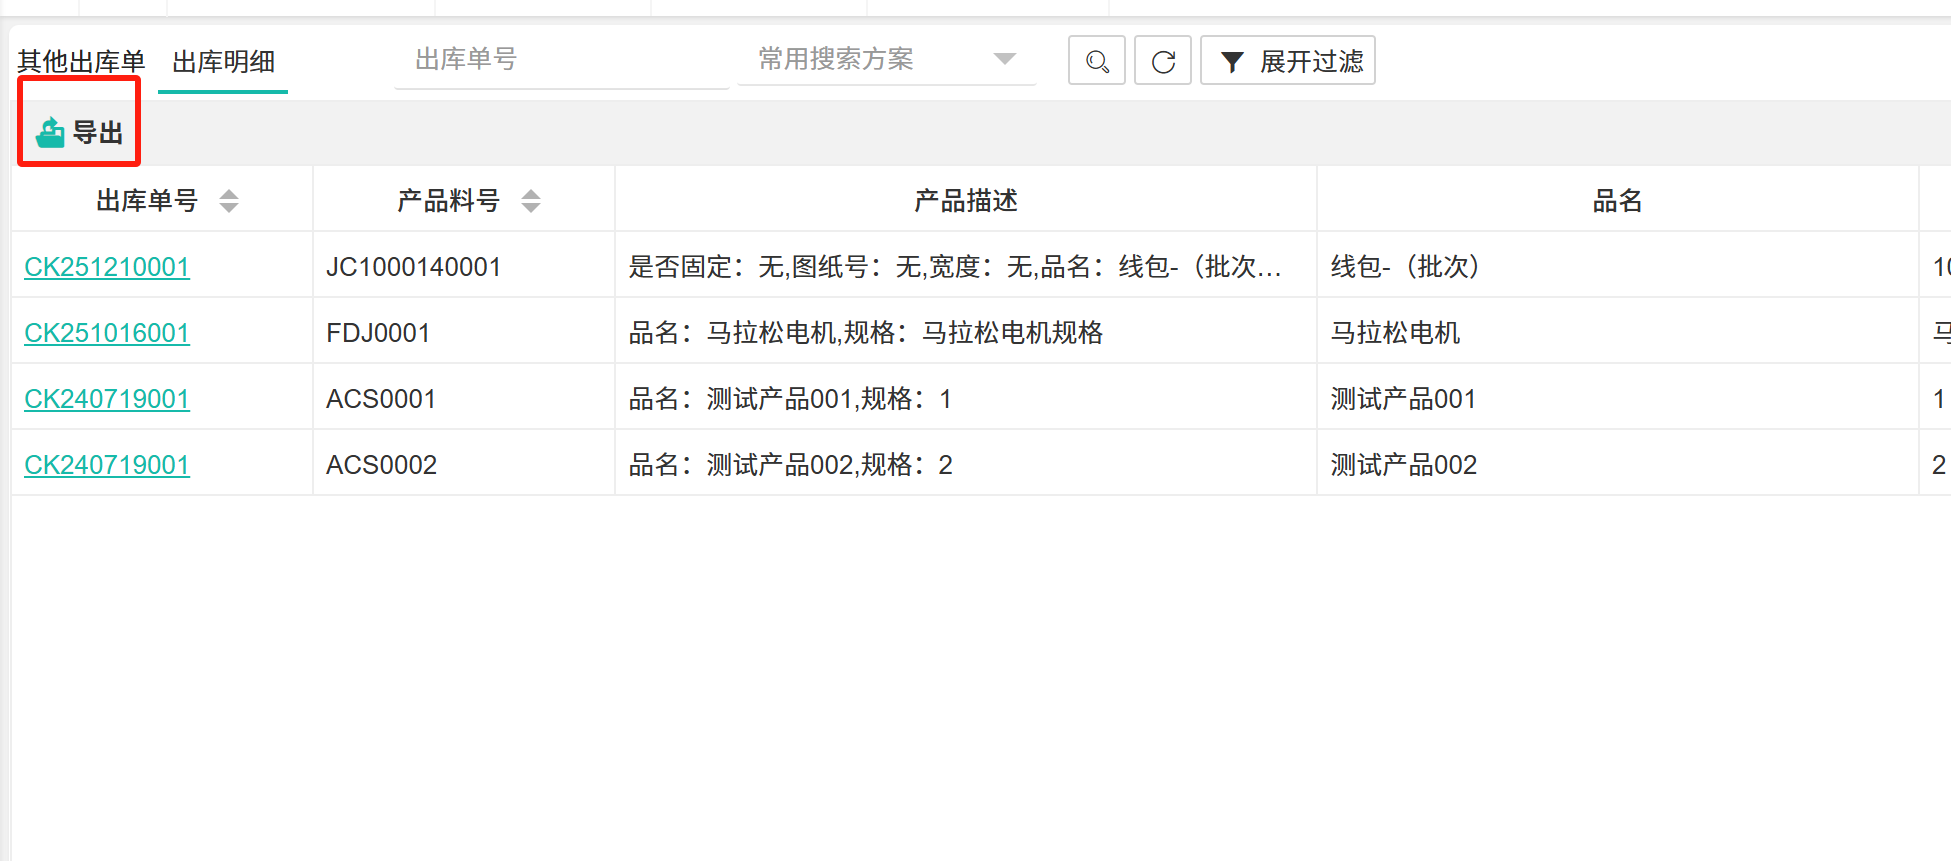
Task: Click the funnel filter icon
Action: 1232,62
